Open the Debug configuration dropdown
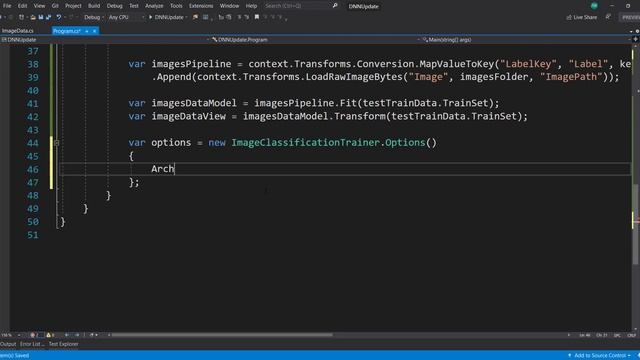Image resolution: width=640 pixels, height=360 pixels. tap(93, 17)
